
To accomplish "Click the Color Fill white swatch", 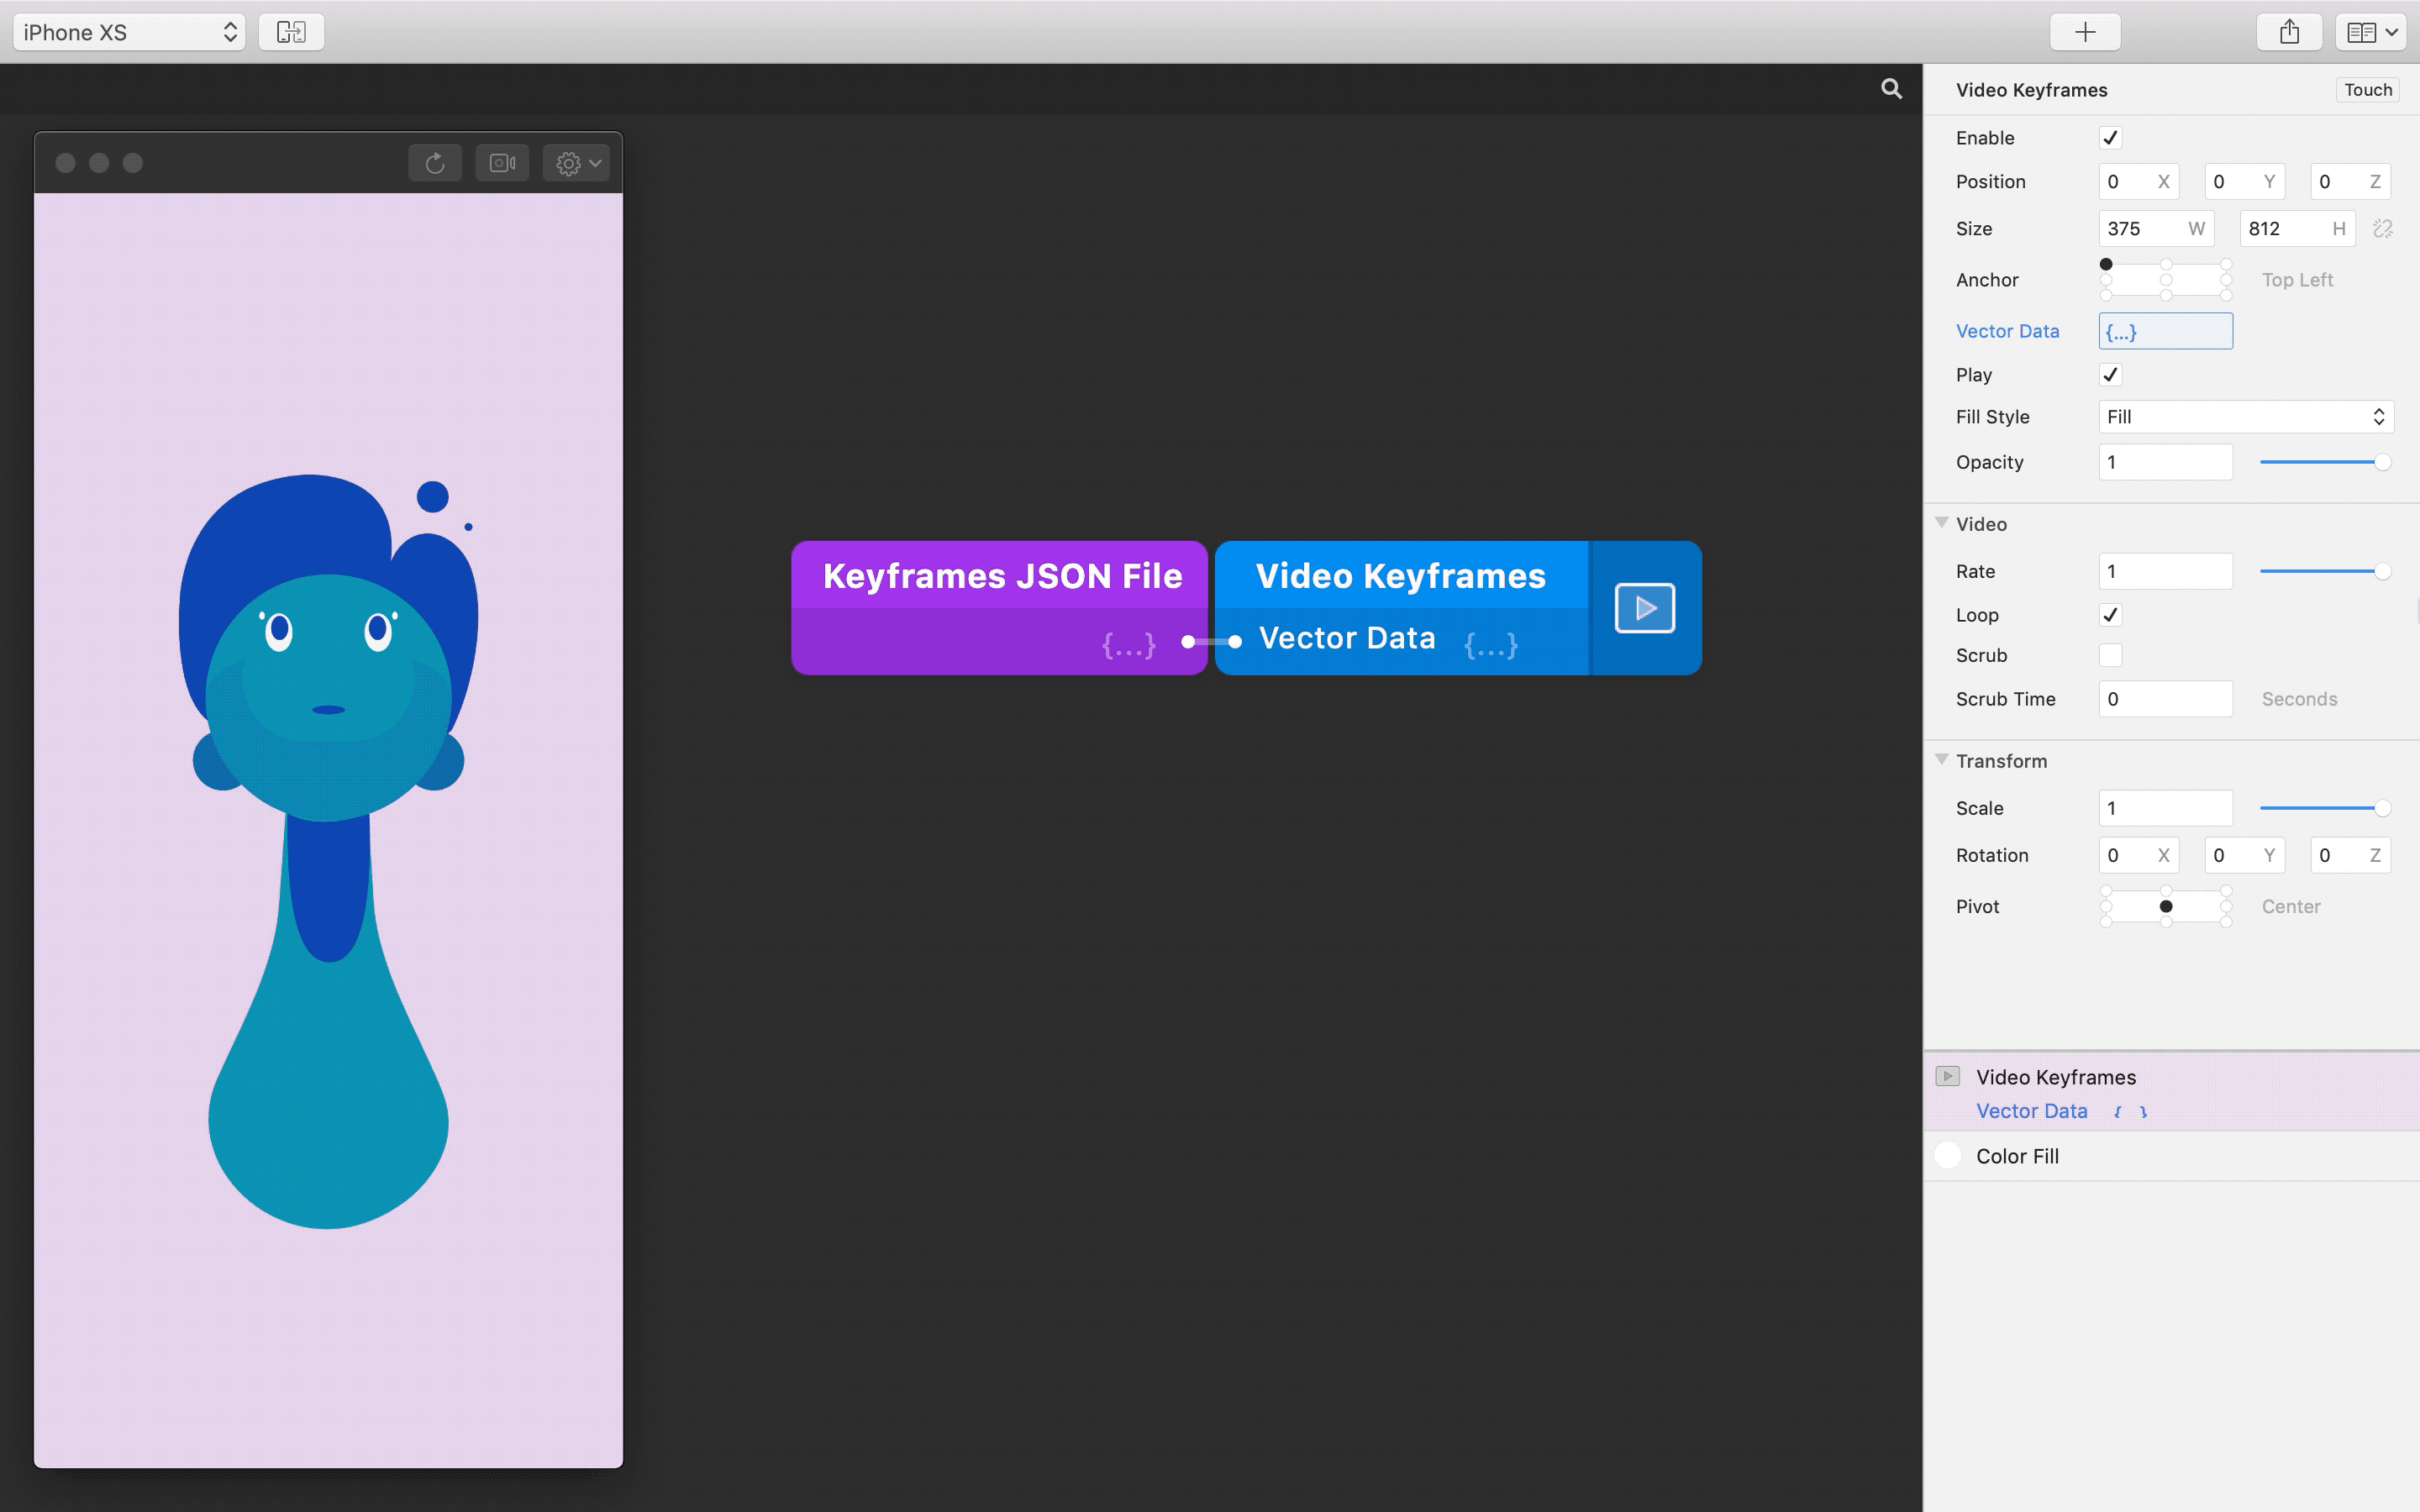I will [1947, 1155].
